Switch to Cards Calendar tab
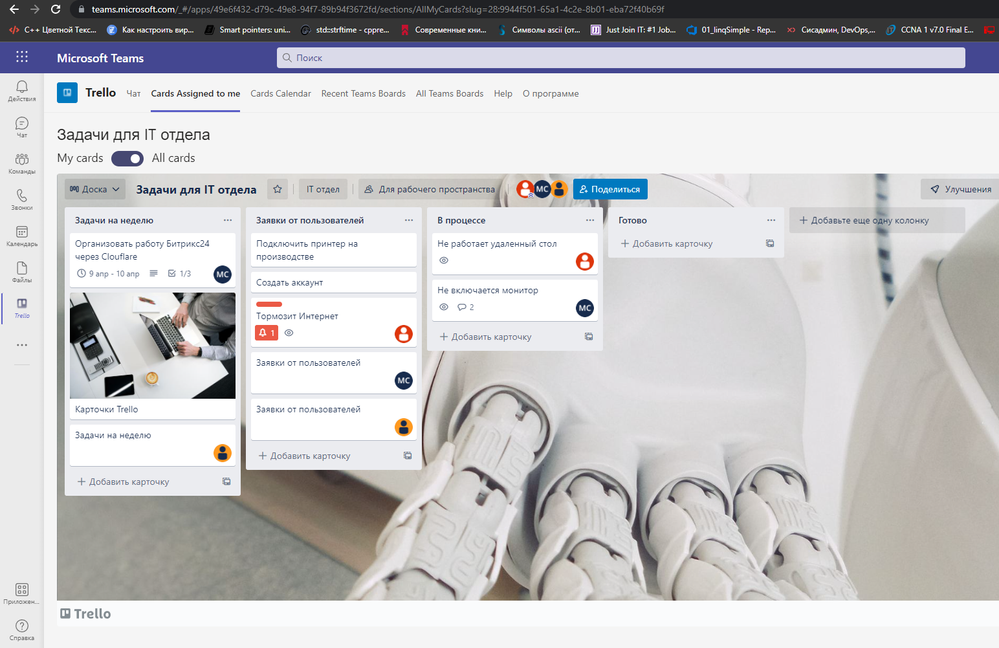Image resolution: width=999 pixels, height=648 pixels. pos(280,94)
